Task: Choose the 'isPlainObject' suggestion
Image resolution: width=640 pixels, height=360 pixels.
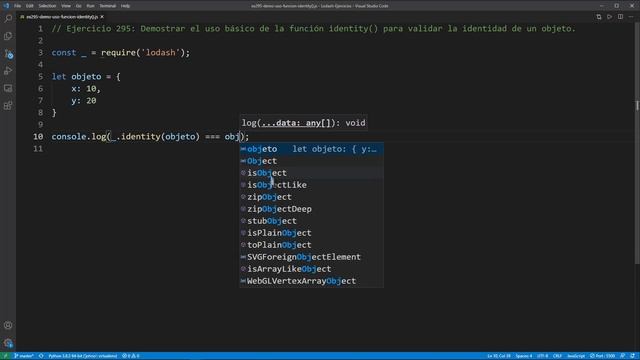Action: [x=311, y=233]
